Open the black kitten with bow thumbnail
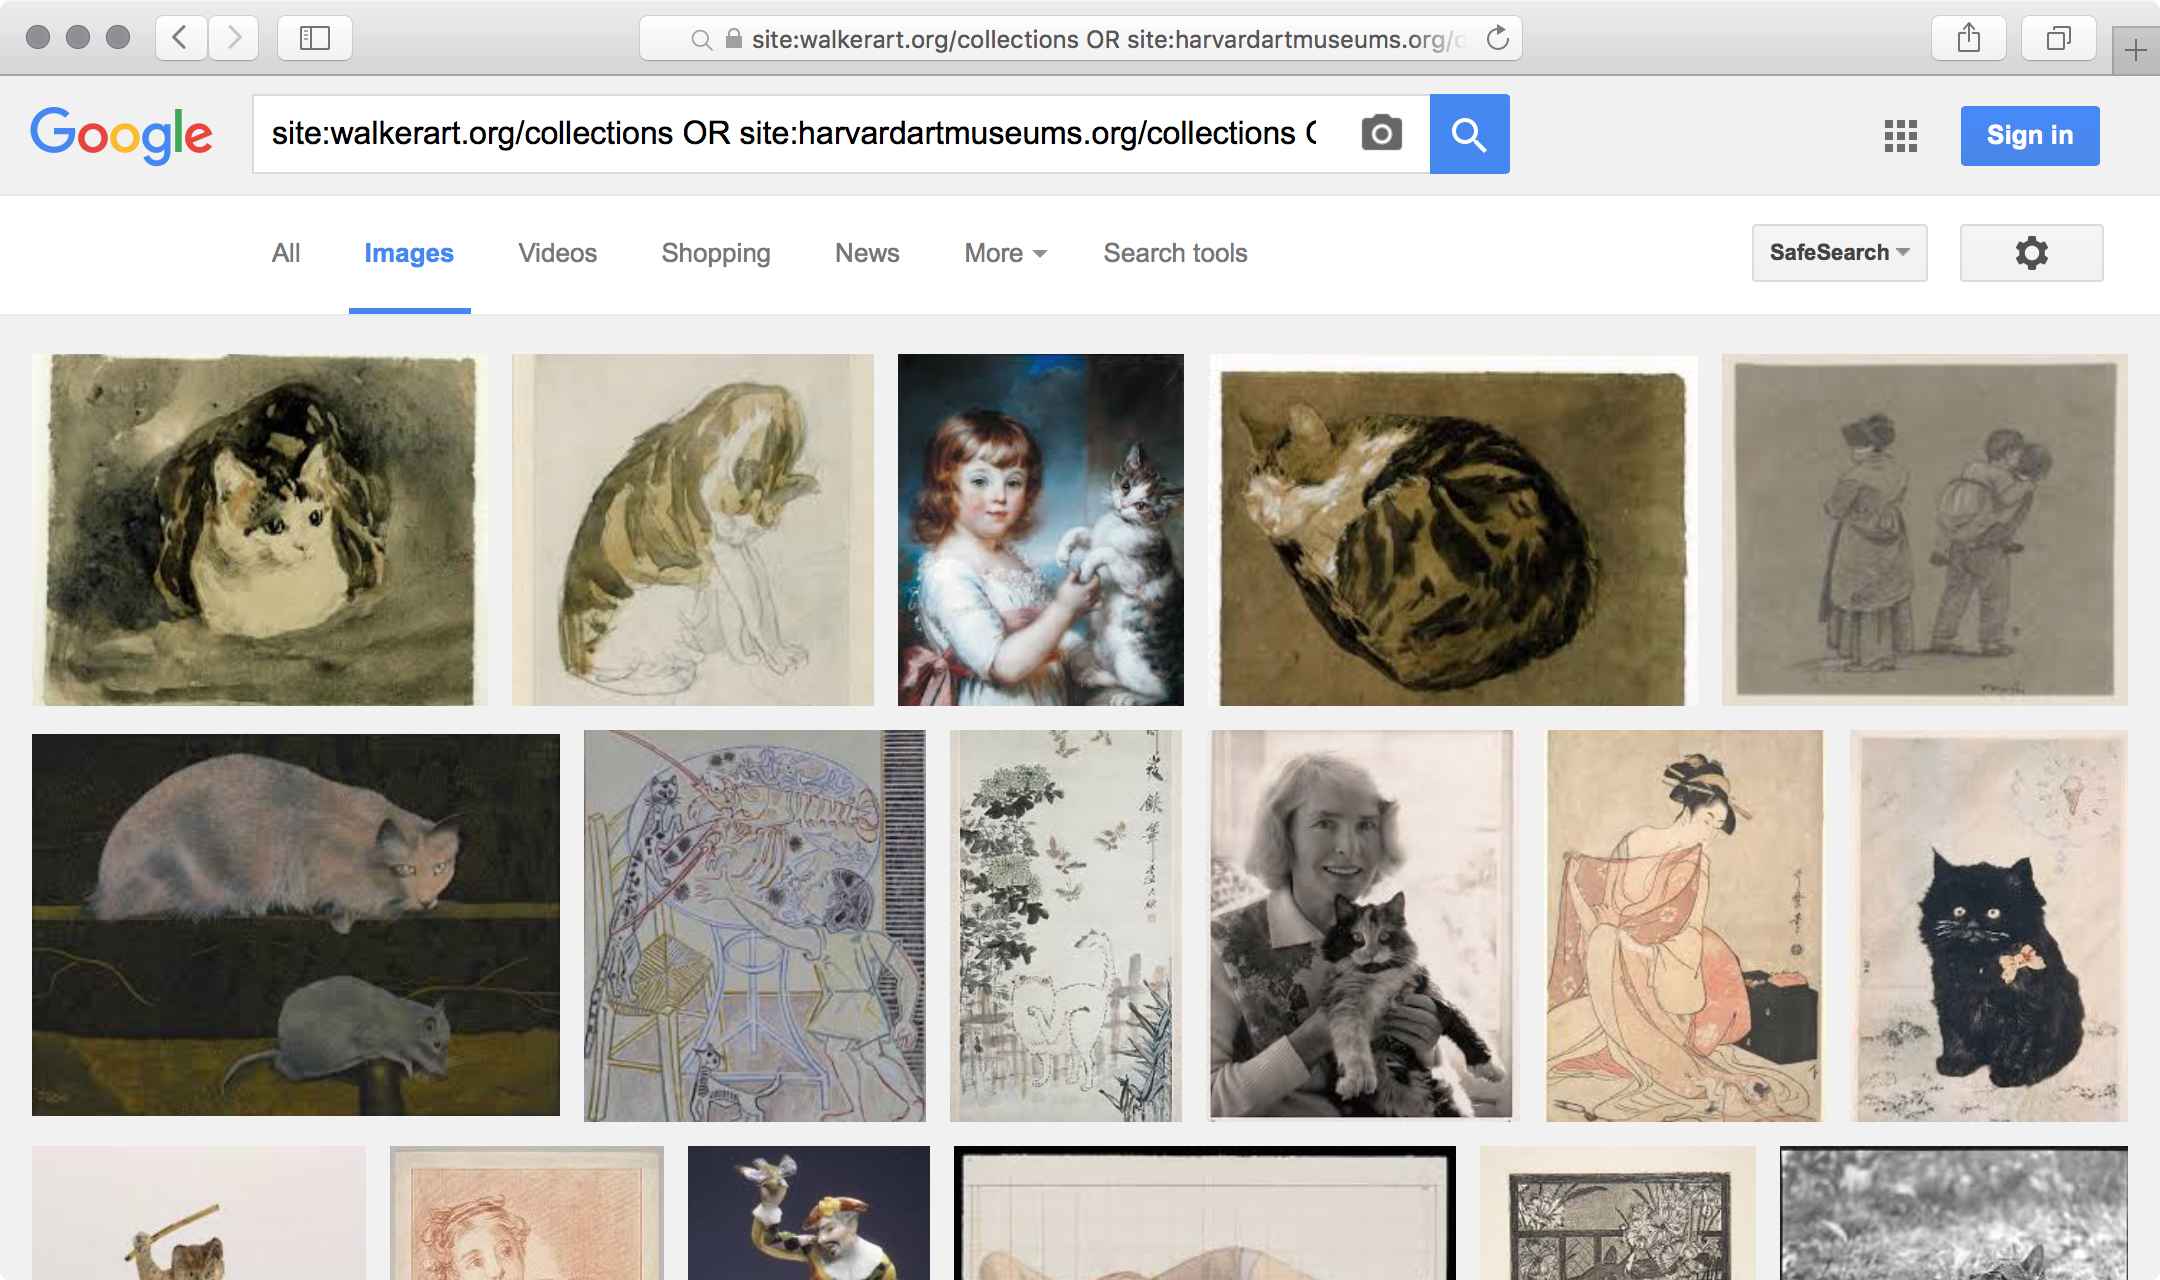The width and height of the screenshot is (2160, 1280). (x=1988, y=925)
